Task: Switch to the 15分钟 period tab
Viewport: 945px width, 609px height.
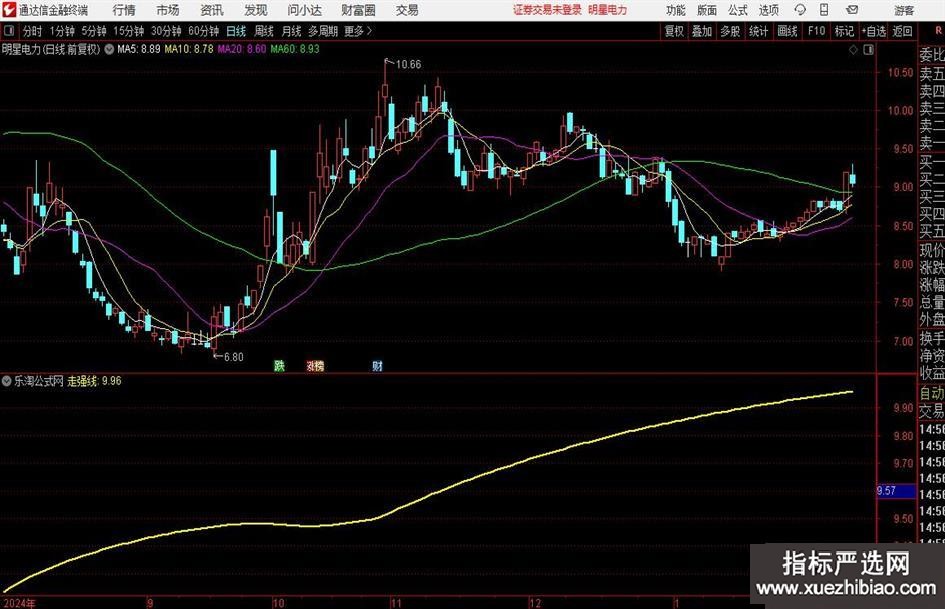Action: [x=129, y=31]
